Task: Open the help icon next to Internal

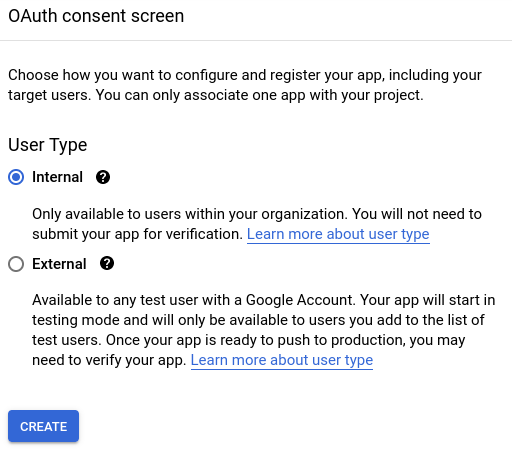Action: click(103, 177)
